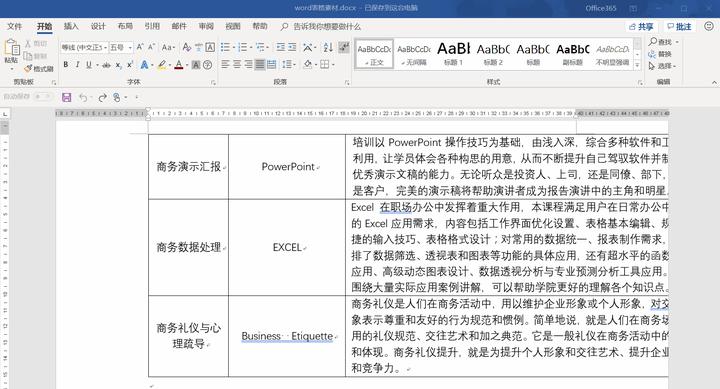Open the Font dialog launcher
Image resolution: width=720 pixels, height=389 pixels.
[x=214, y=83]
